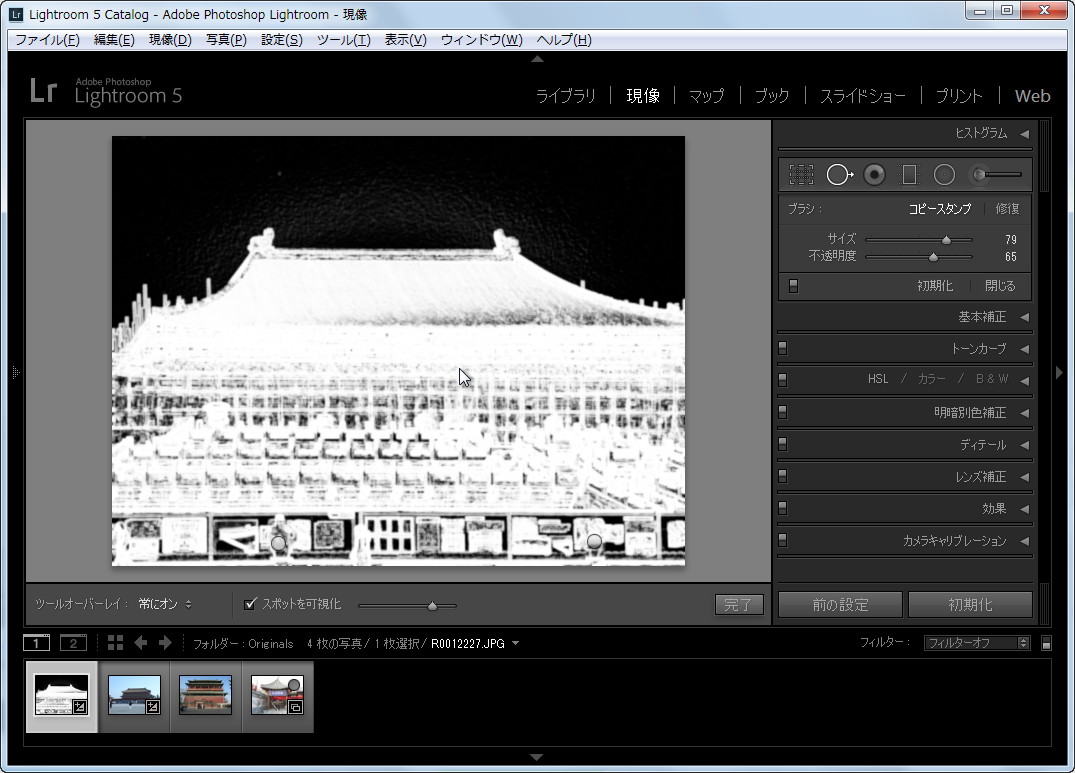Hide the filmstrip with bottom arrow

tap(537, 757)
